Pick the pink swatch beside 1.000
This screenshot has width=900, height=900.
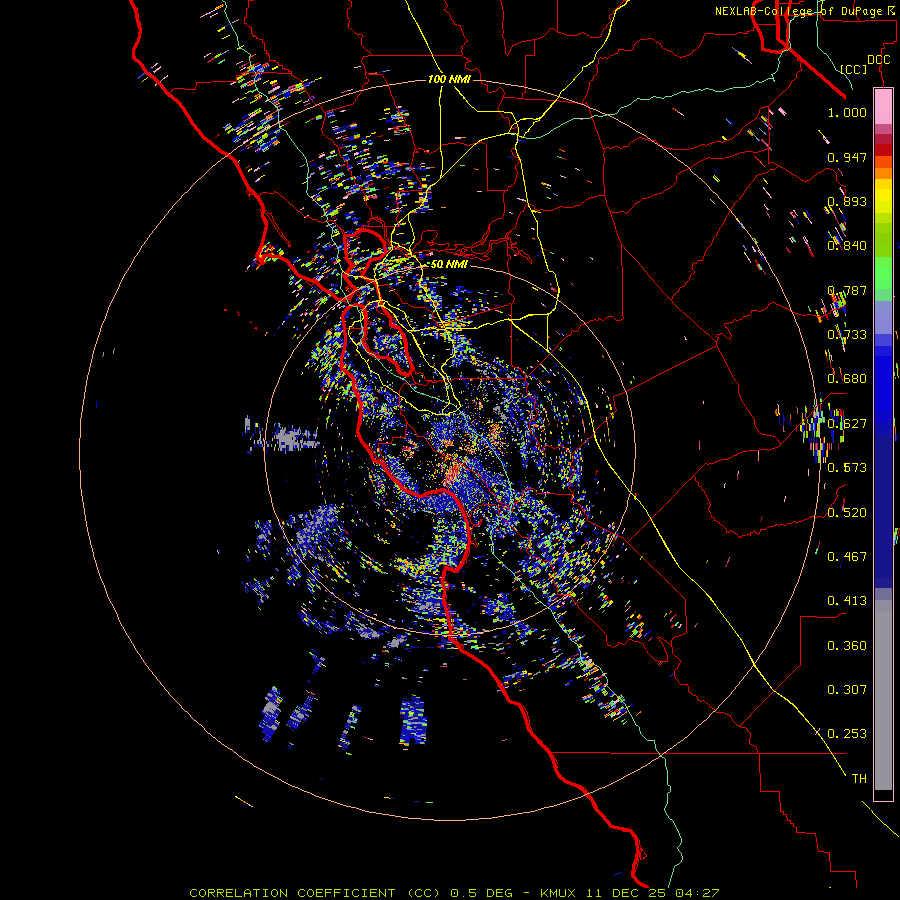(883, 107)
